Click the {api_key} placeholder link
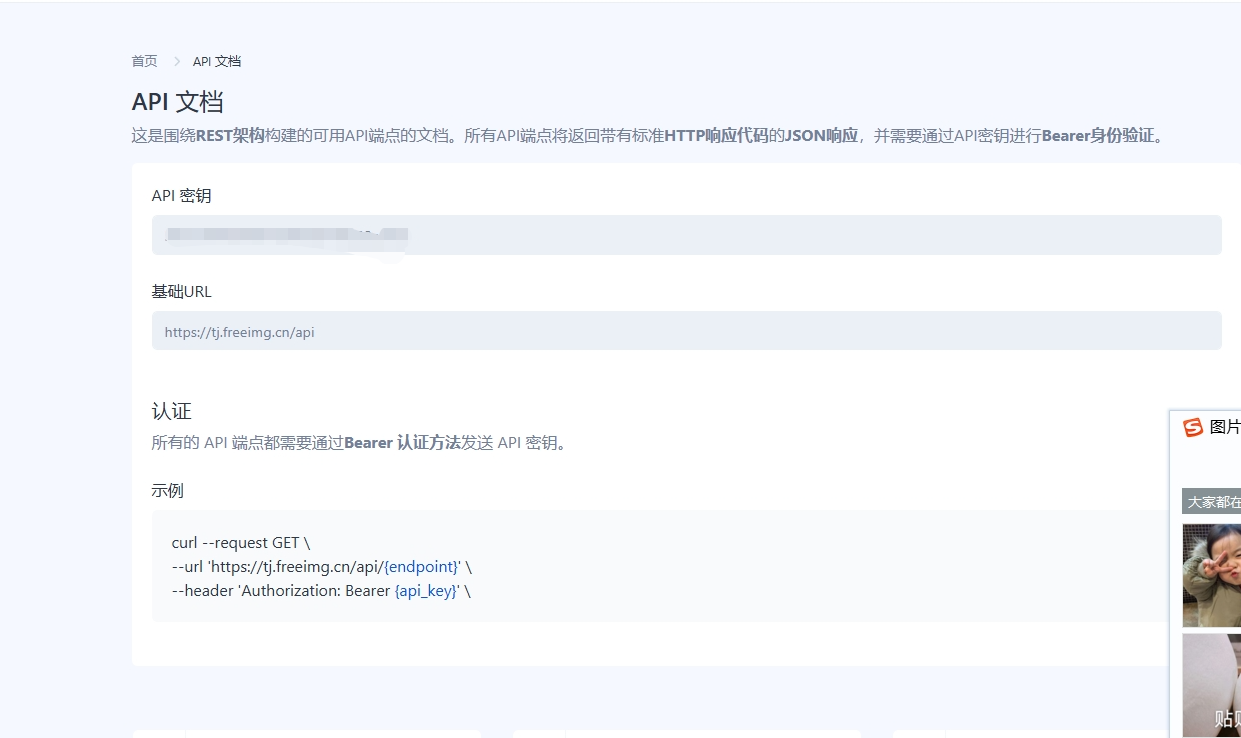Viewport: 1241px width, 738px height. (426, 590)
